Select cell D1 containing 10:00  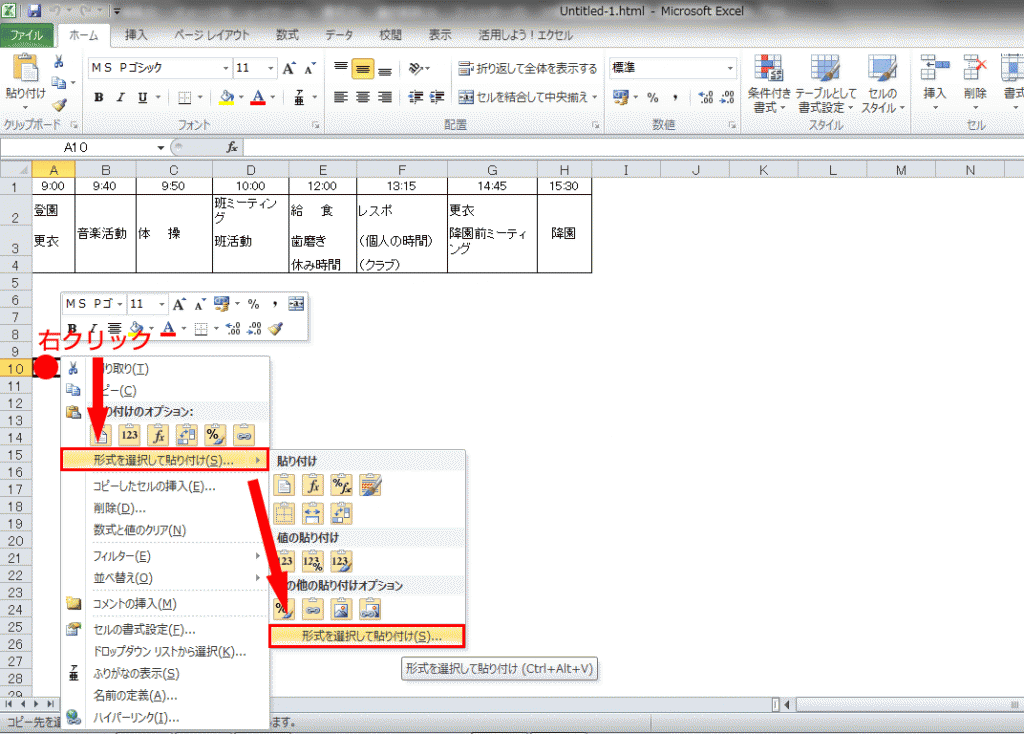click(x=251, y=186)
